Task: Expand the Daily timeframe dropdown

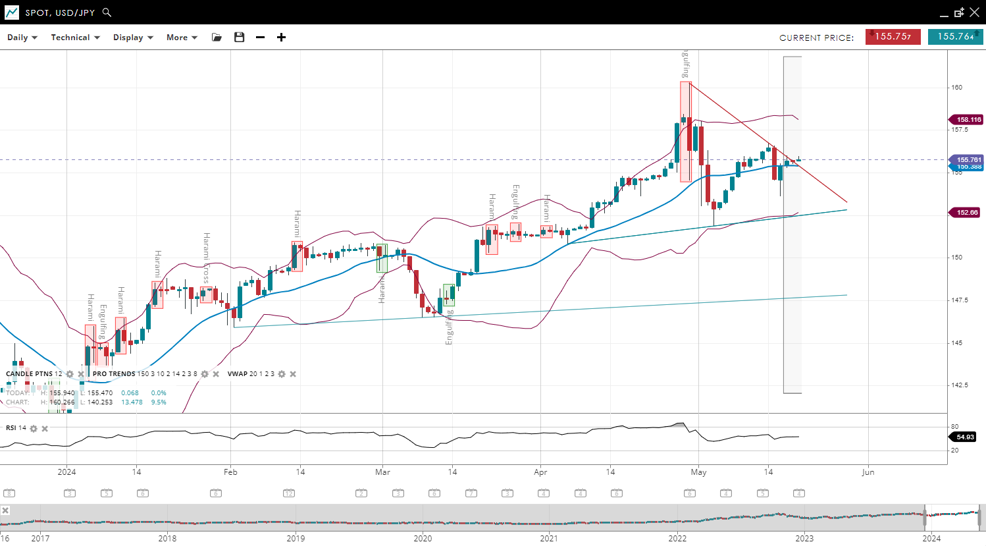Action: [22, 38]
